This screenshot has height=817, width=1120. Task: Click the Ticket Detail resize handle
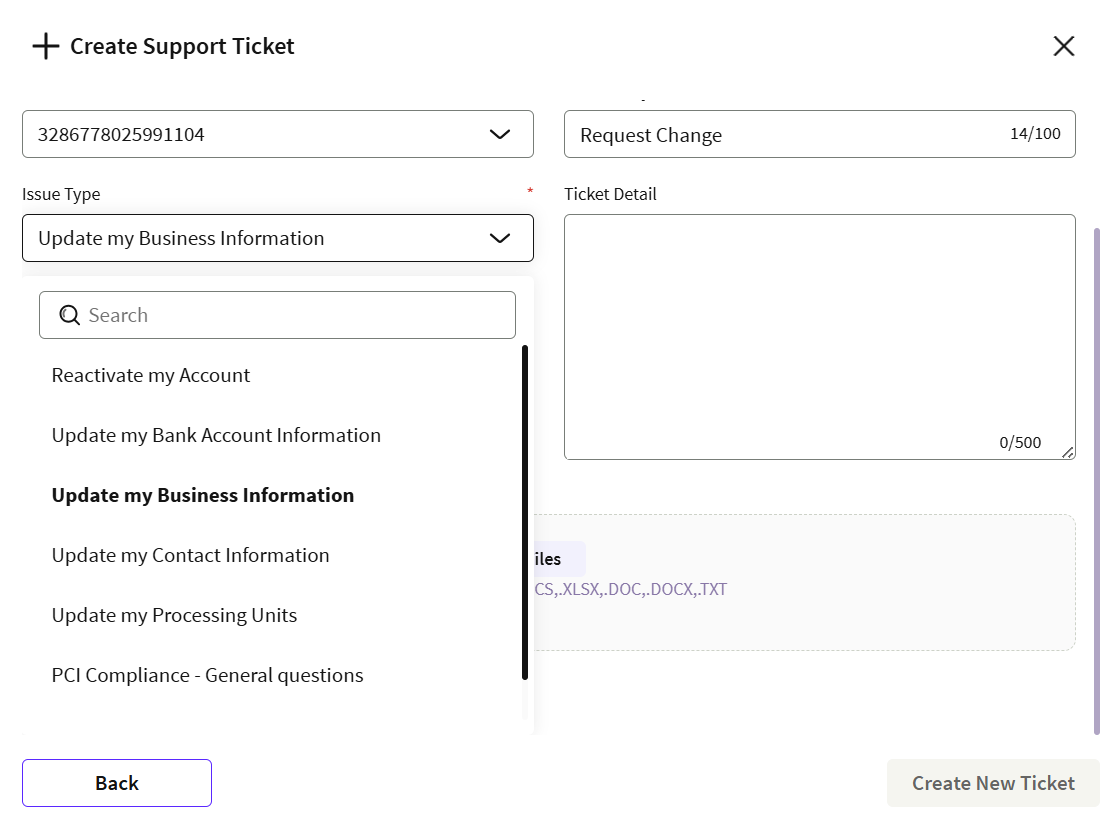click(1068, 452)
